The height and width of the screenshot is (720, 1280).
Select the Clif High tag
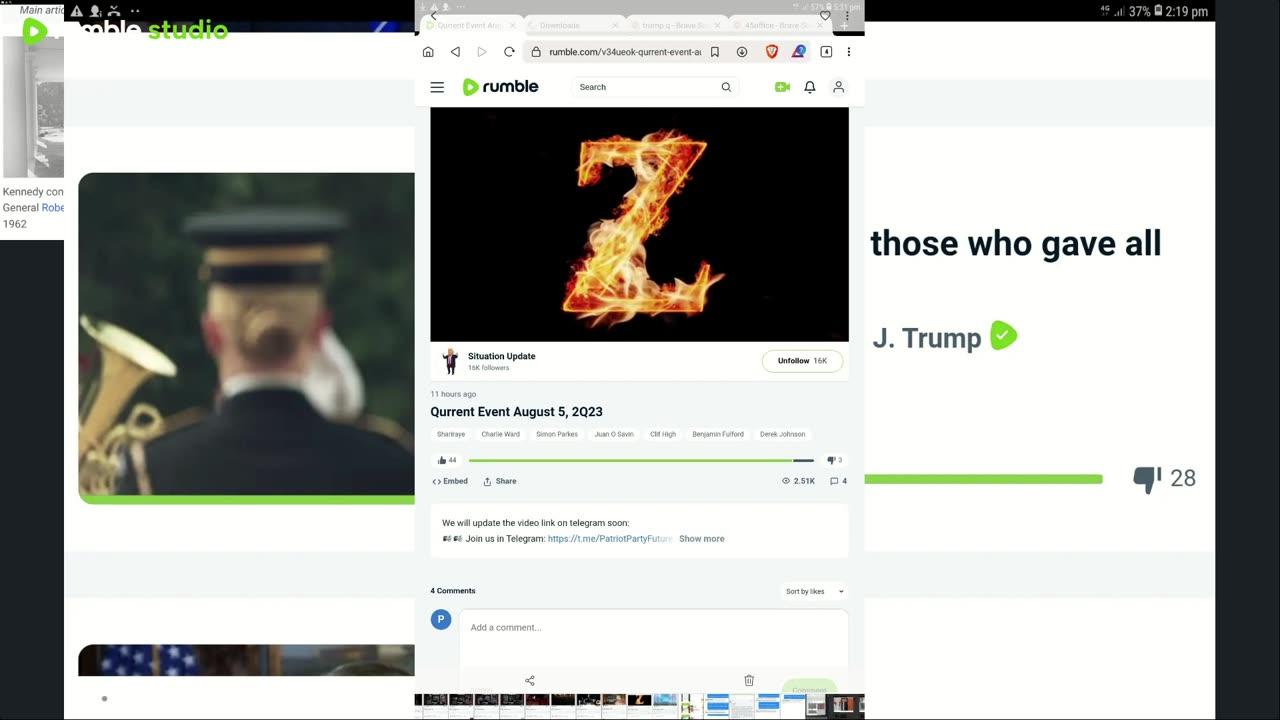click(663, 434)
